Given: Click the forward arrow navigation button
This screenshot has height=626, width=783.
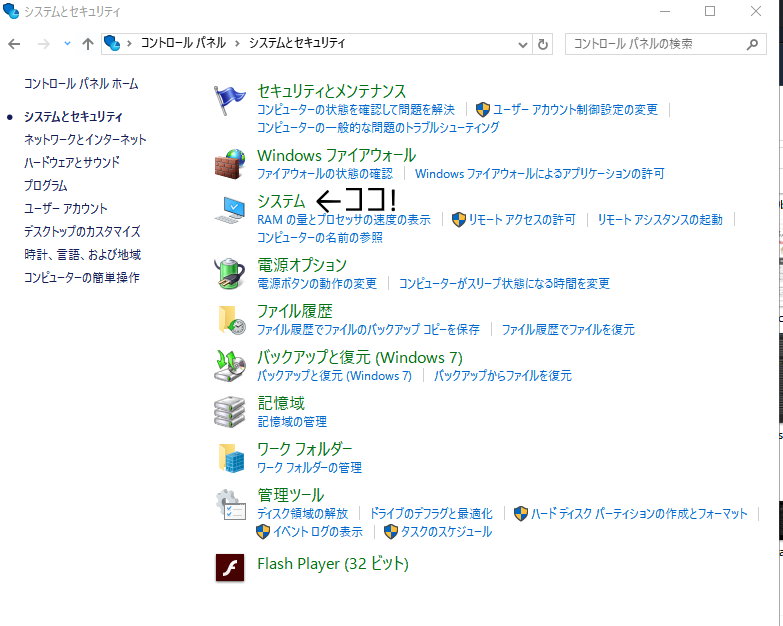Looking at the screenshot, I should [x=43, y=44].
